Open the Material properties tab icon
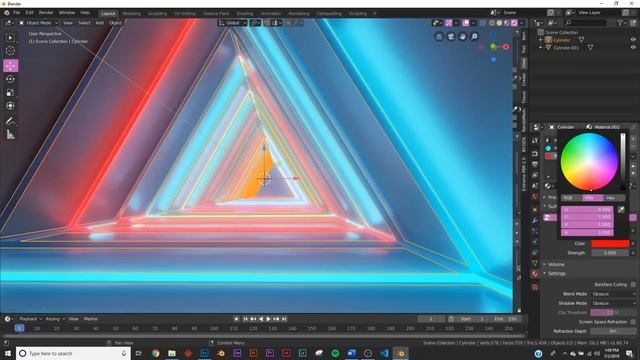Screen dimensions: 640x360 point(535,274)
